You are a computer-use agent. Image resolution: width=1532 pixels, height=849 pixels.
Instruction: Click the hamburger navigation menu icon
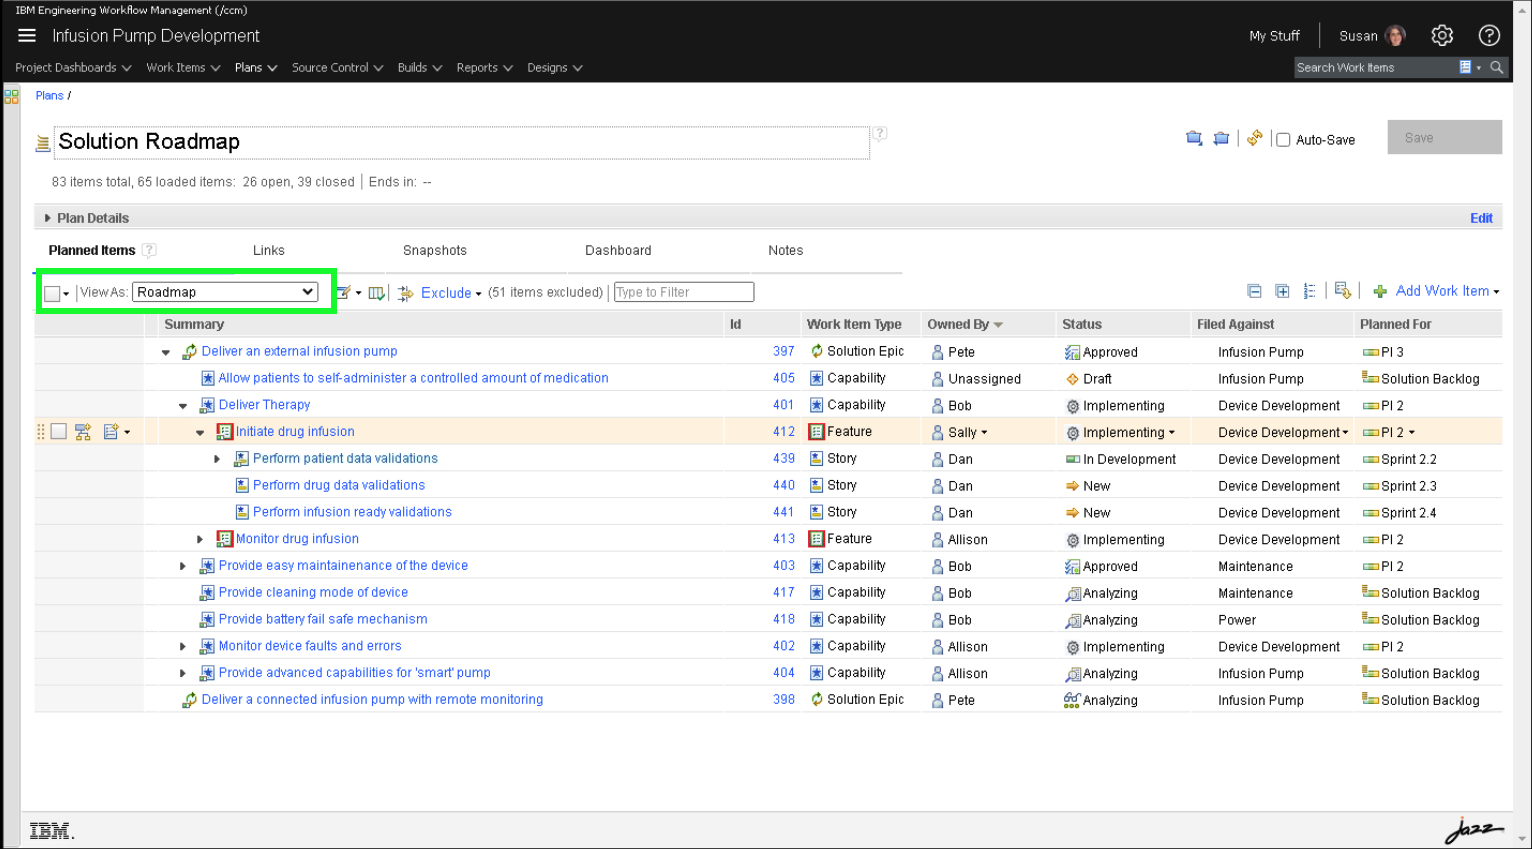[27, 36]
